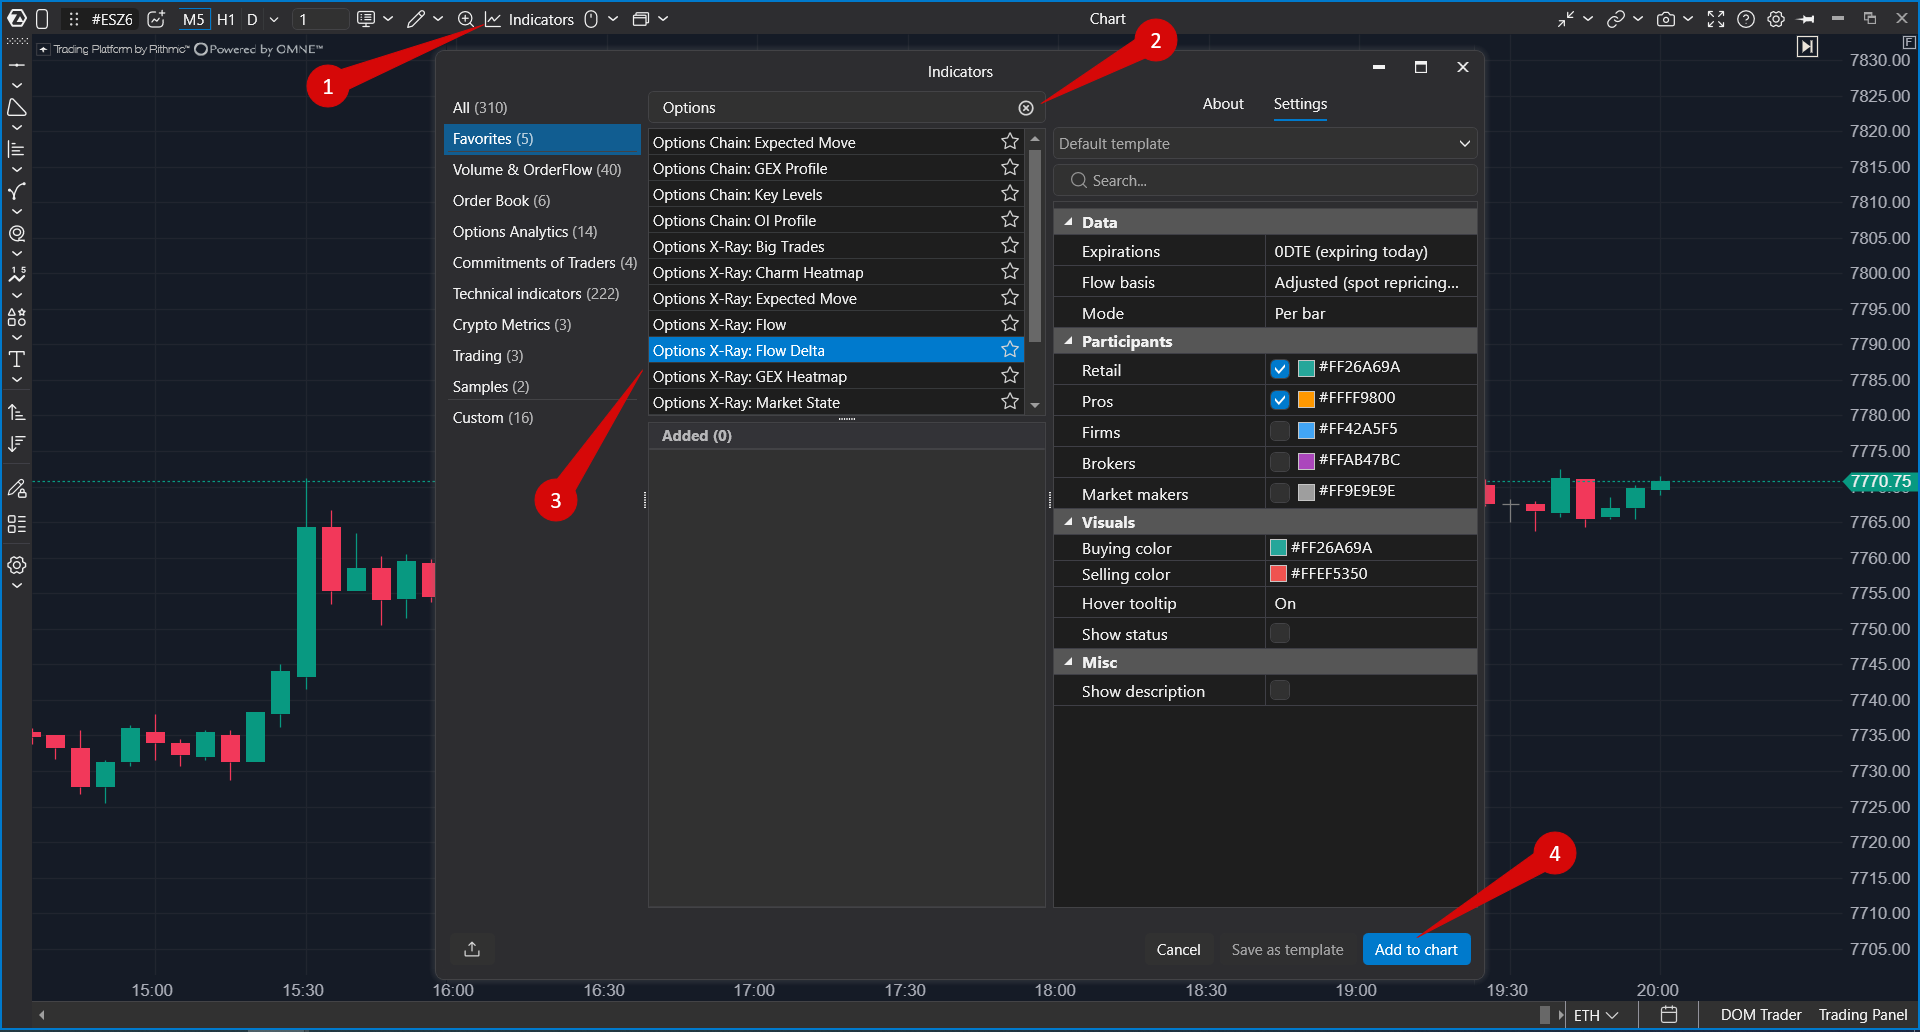The width and height of the screenshot is (1920, 1032).
Task: Open the calendar icon in bottom bar
Action: click(1669, 1015)
